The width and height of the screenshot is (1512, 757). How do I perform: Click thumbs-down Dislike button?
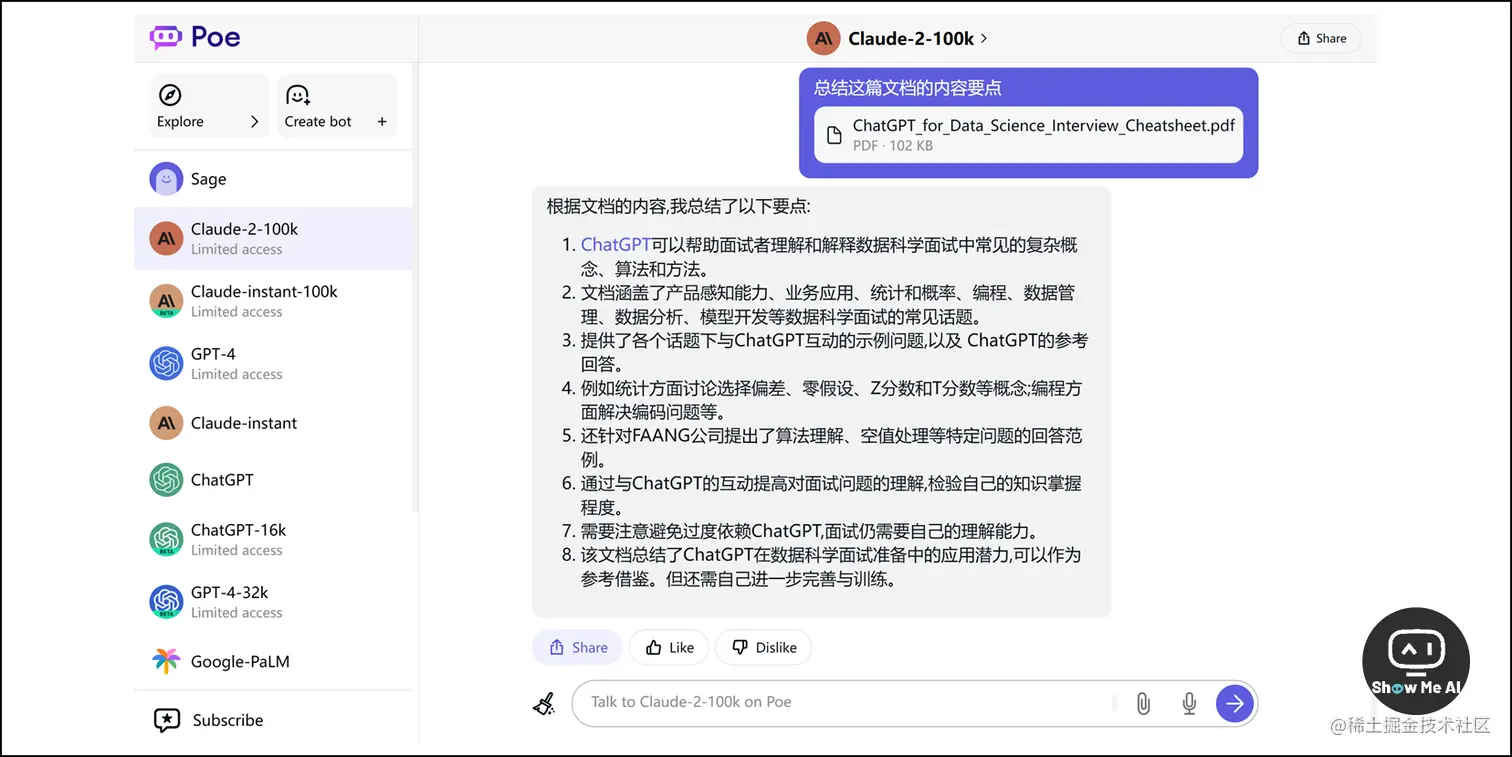(x=764, y=647)
